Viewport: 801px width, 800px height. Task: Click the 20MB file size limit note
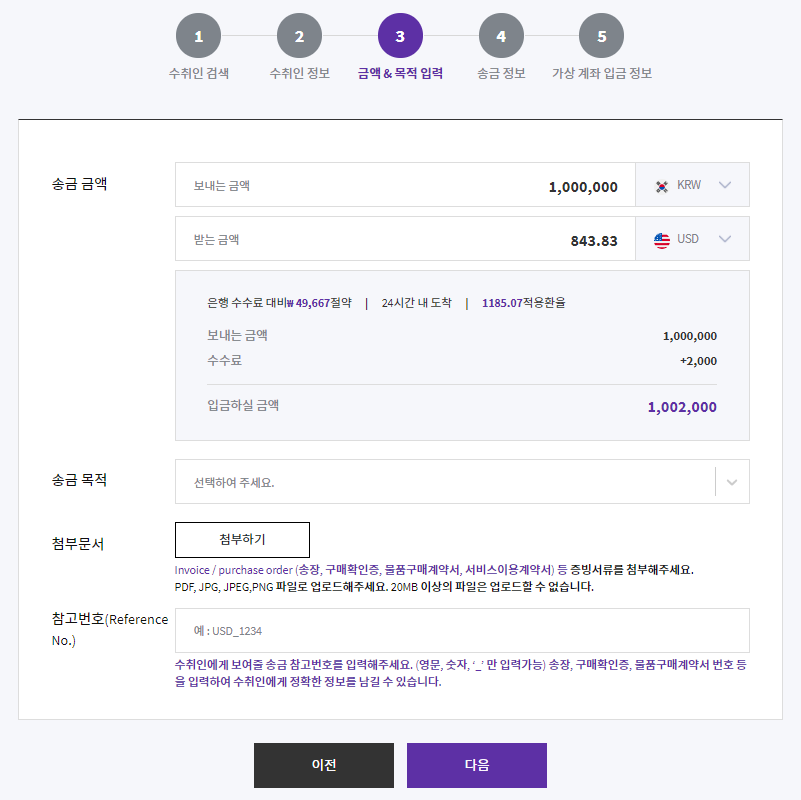[492, 586]
